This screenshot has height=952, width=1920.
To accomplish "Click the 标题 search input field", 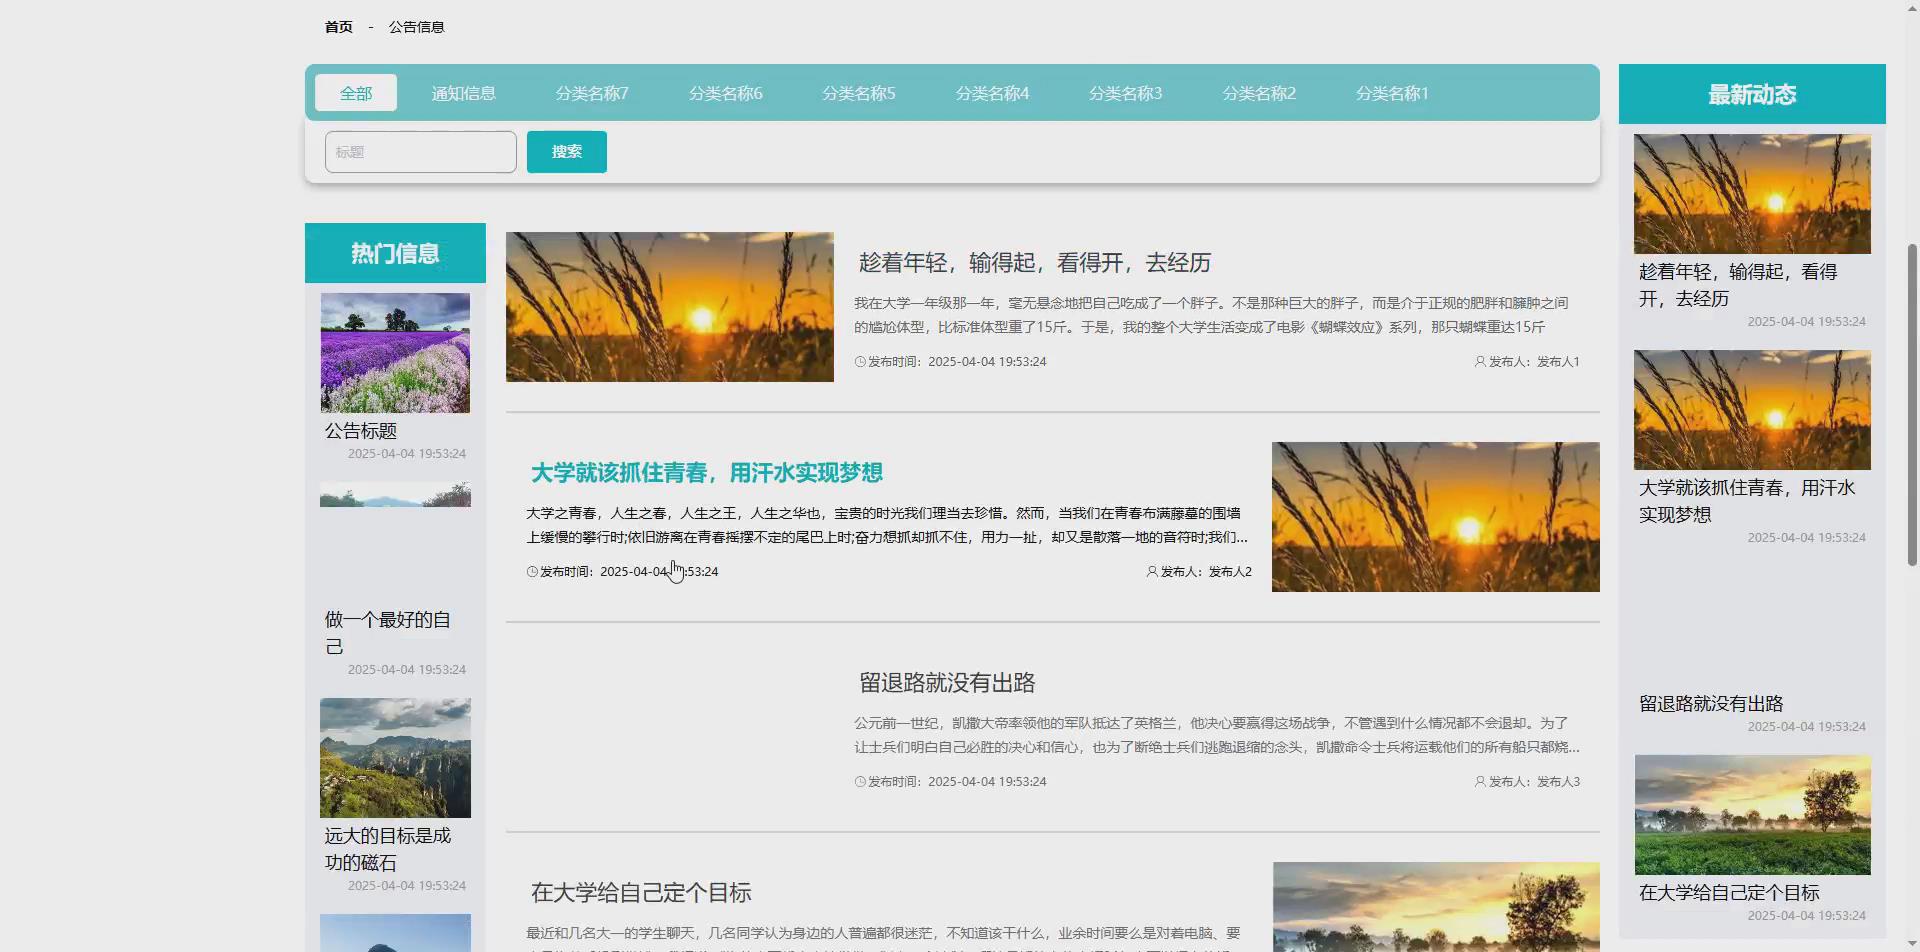I will coord(420,151).
